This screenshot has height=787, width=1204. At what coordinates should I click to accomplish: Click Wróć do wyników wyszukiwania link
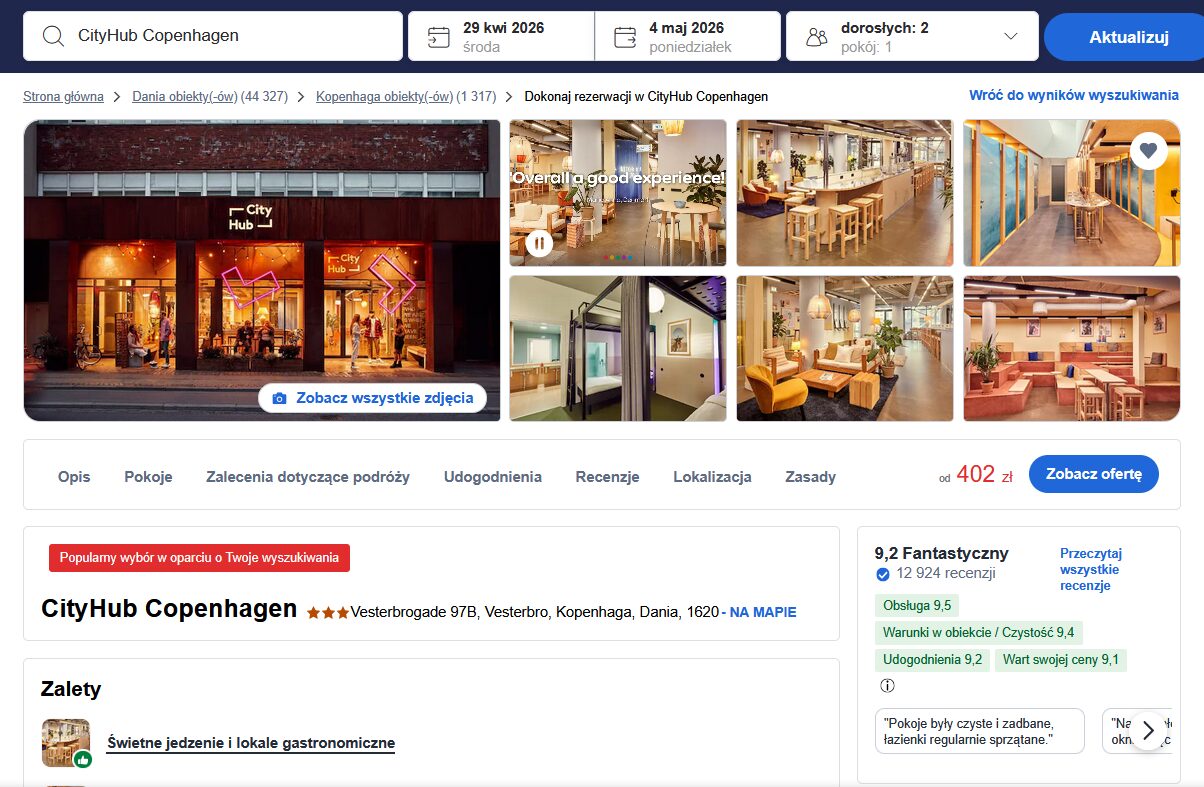point(1073,96)
